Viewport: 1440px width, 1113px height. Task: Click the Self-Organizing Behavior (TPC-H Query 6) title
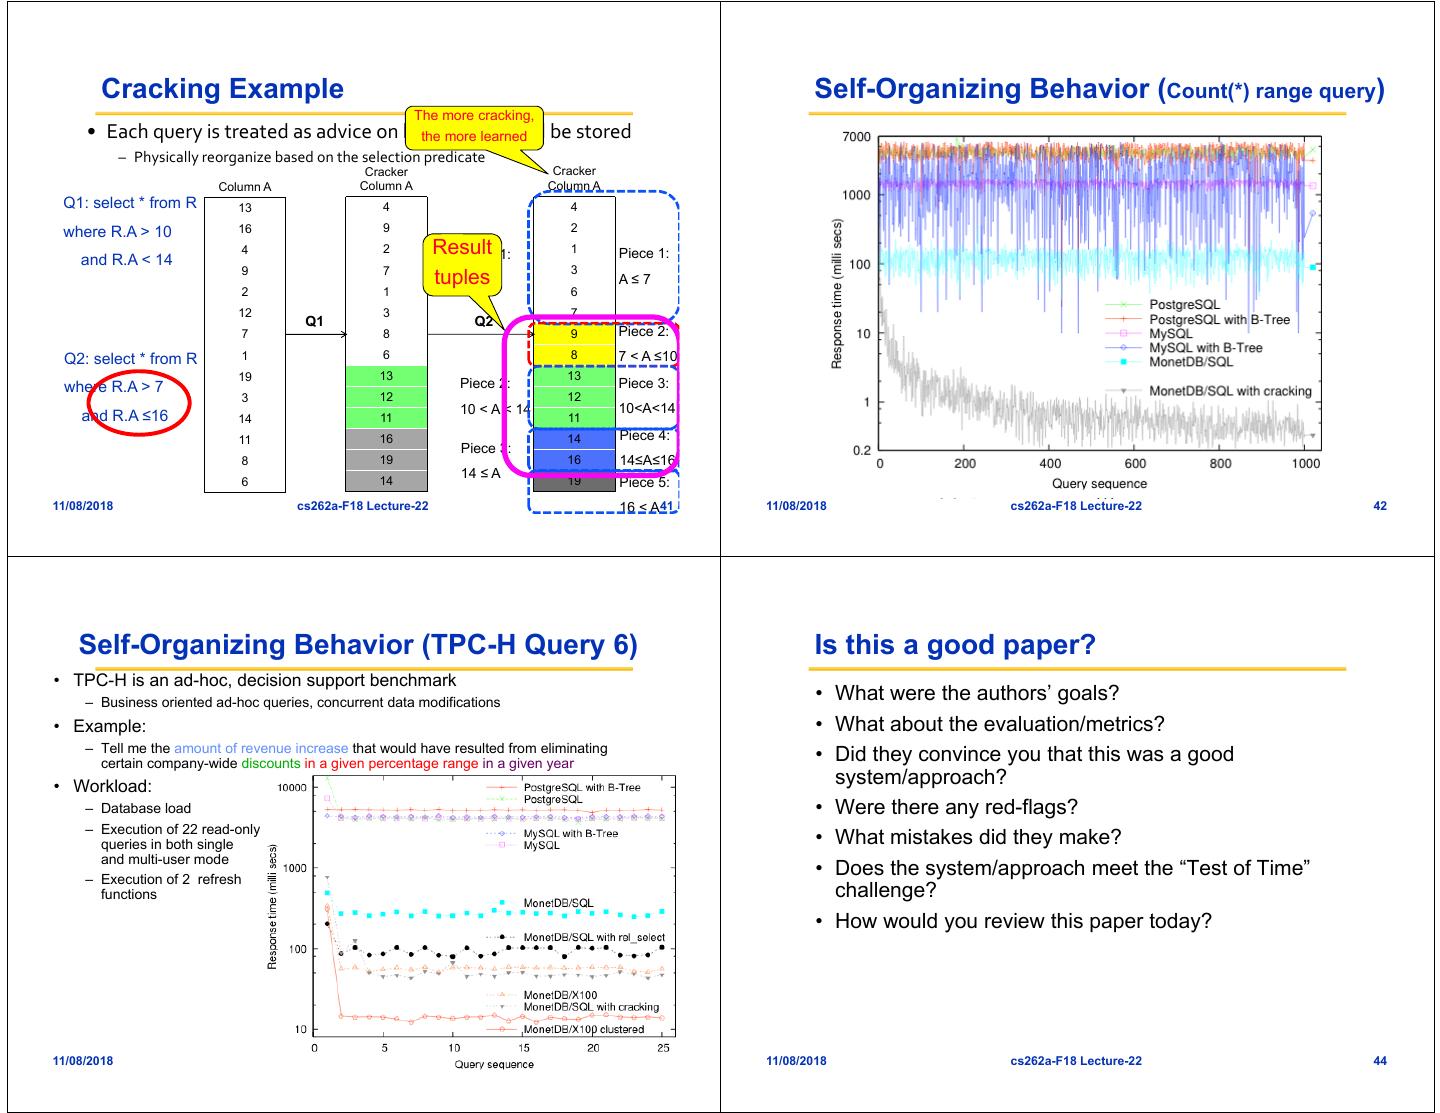[358, 645]
